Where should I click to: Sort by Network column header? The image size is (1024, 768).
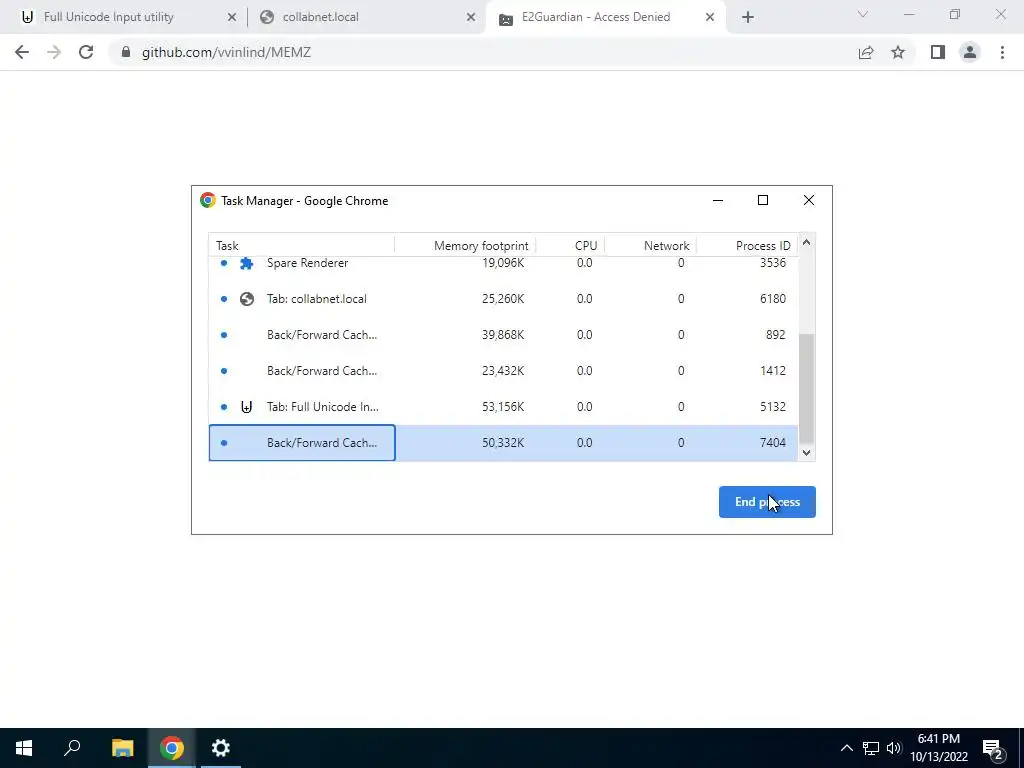pyautogui.click(x=650, y=246)
